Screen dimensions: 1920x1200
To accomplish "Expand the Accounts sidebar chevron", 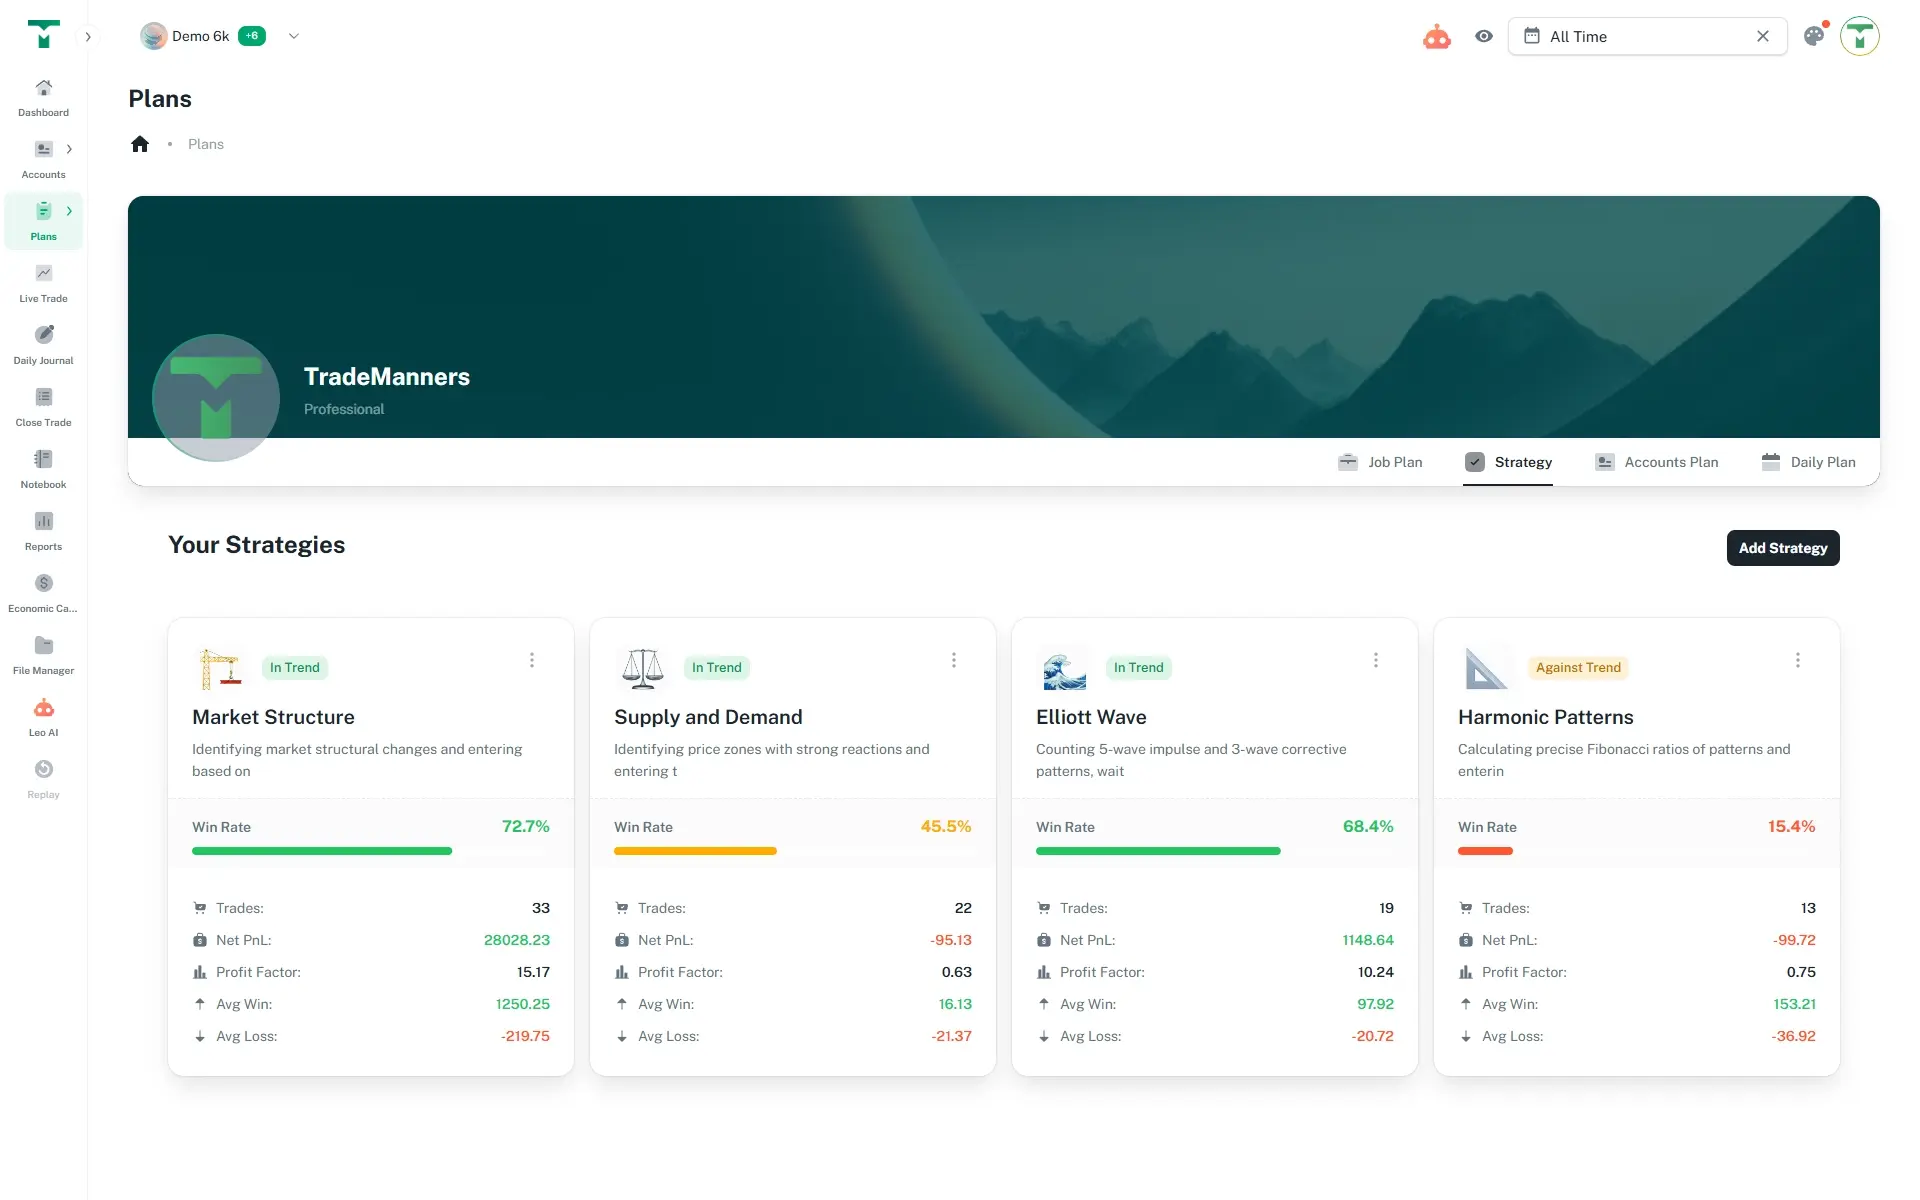I will [69, 148].
